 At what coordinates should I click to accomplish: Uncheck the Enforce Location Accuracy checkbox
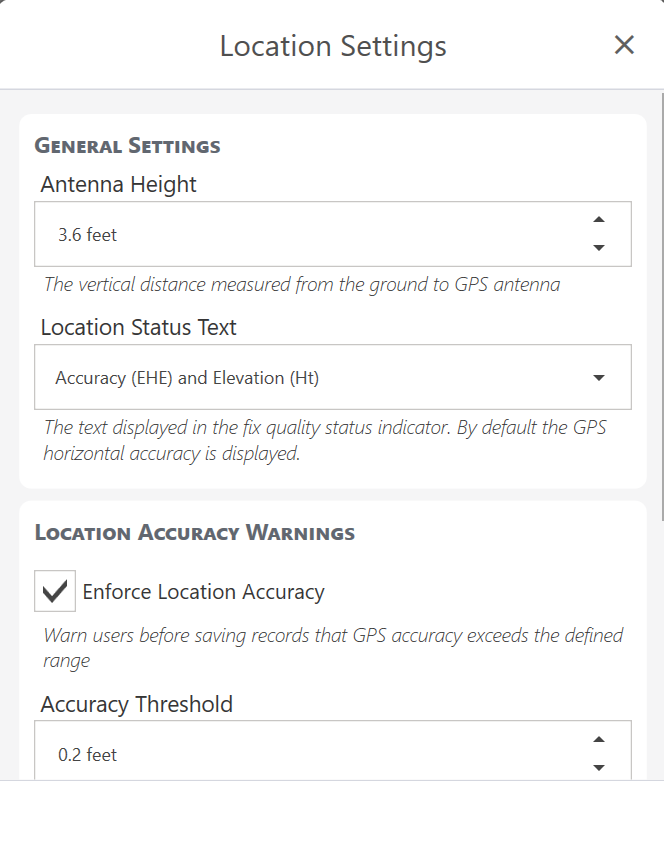click(55, 591)
